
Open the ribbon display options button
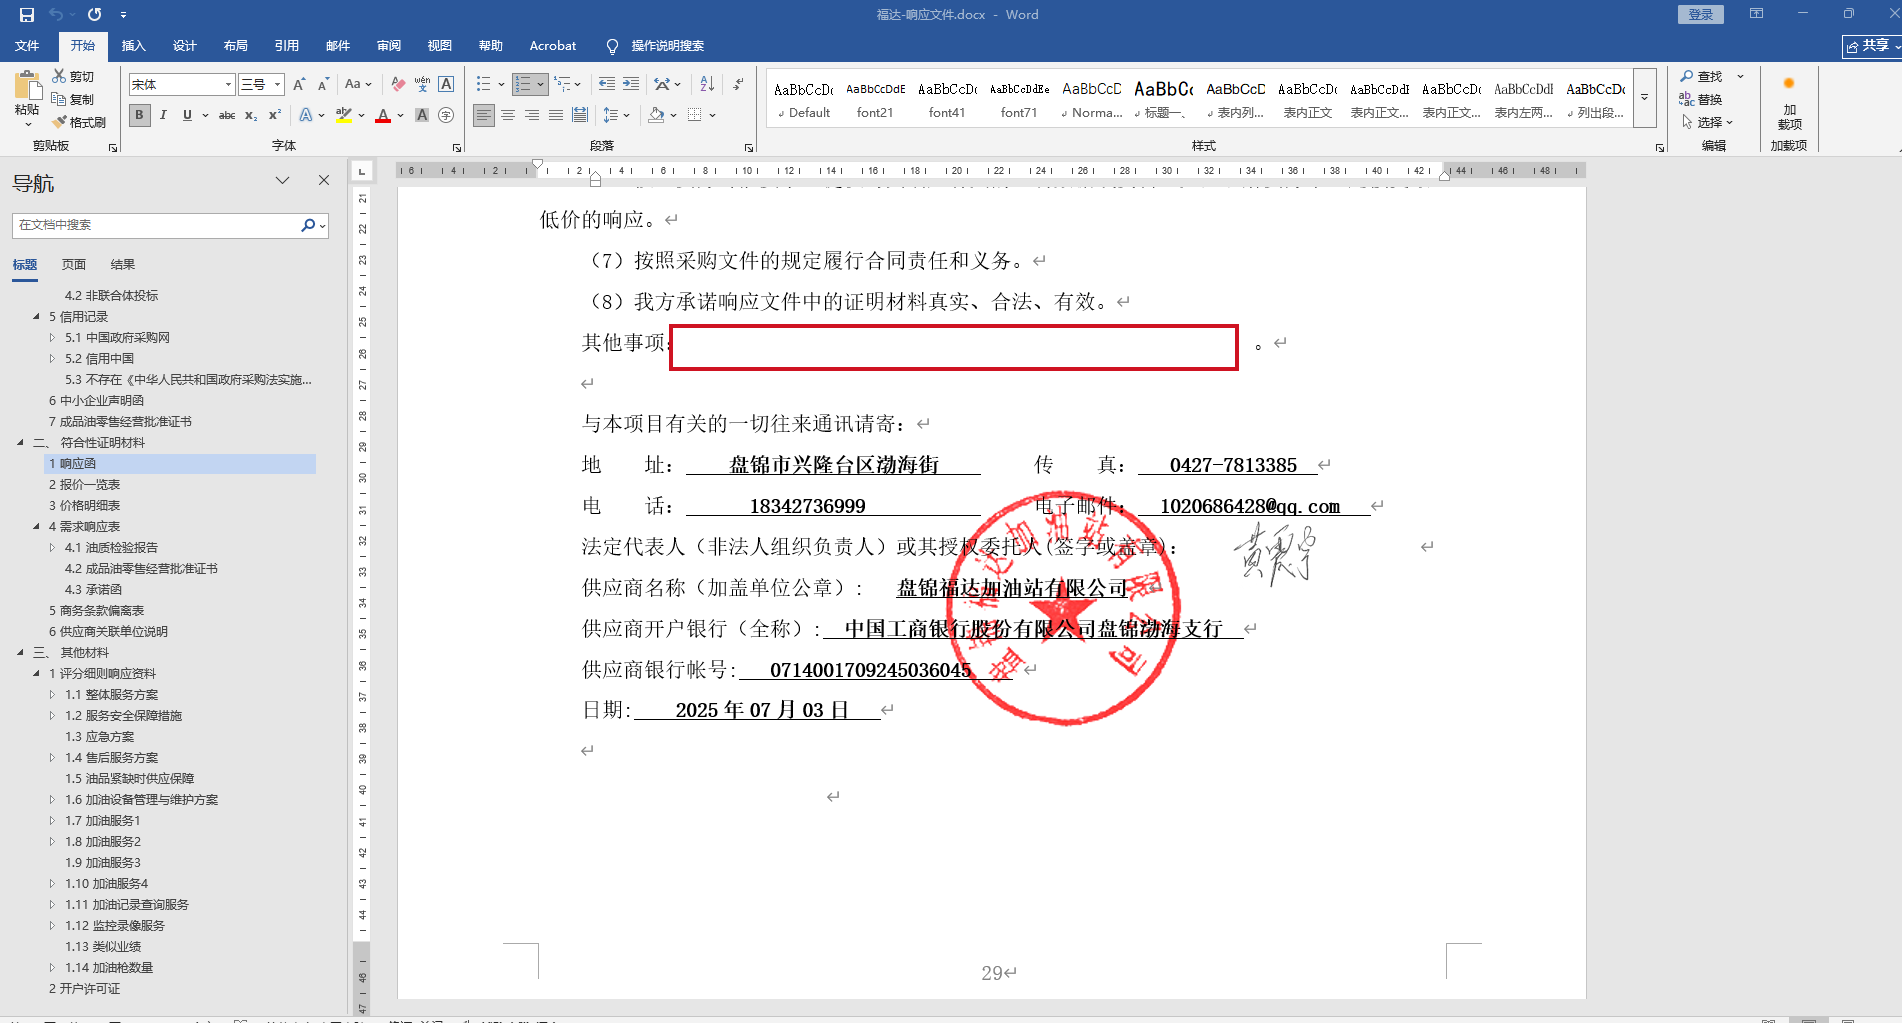coord(1756,14)
